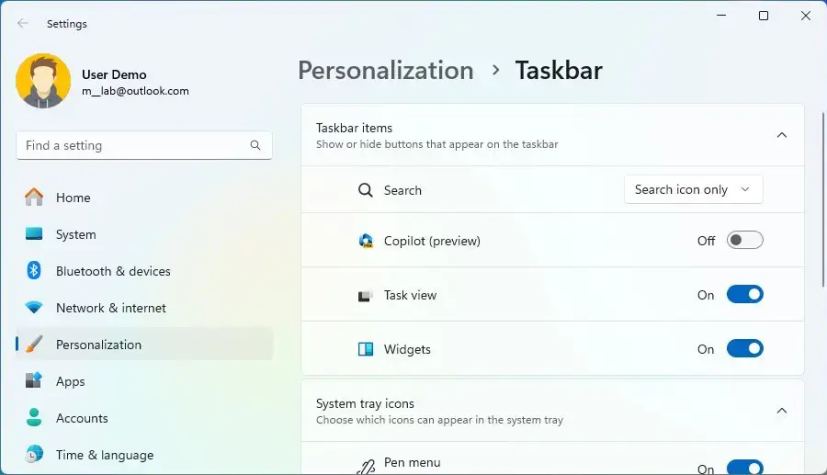Toggle the Pen menu switch
Image resolution: width=827 pixels, height=475 pixels.
coord(745,467)
